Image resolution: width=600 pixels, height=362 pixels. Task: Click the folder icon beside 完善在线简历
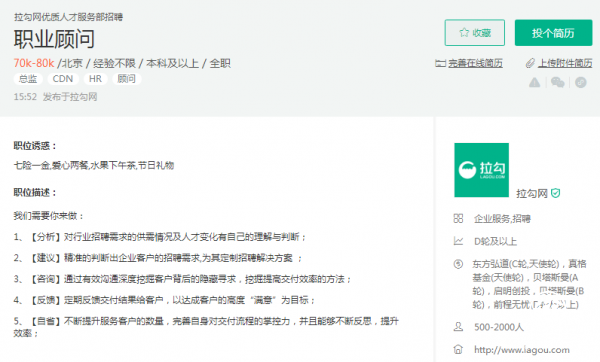[440, 64]
